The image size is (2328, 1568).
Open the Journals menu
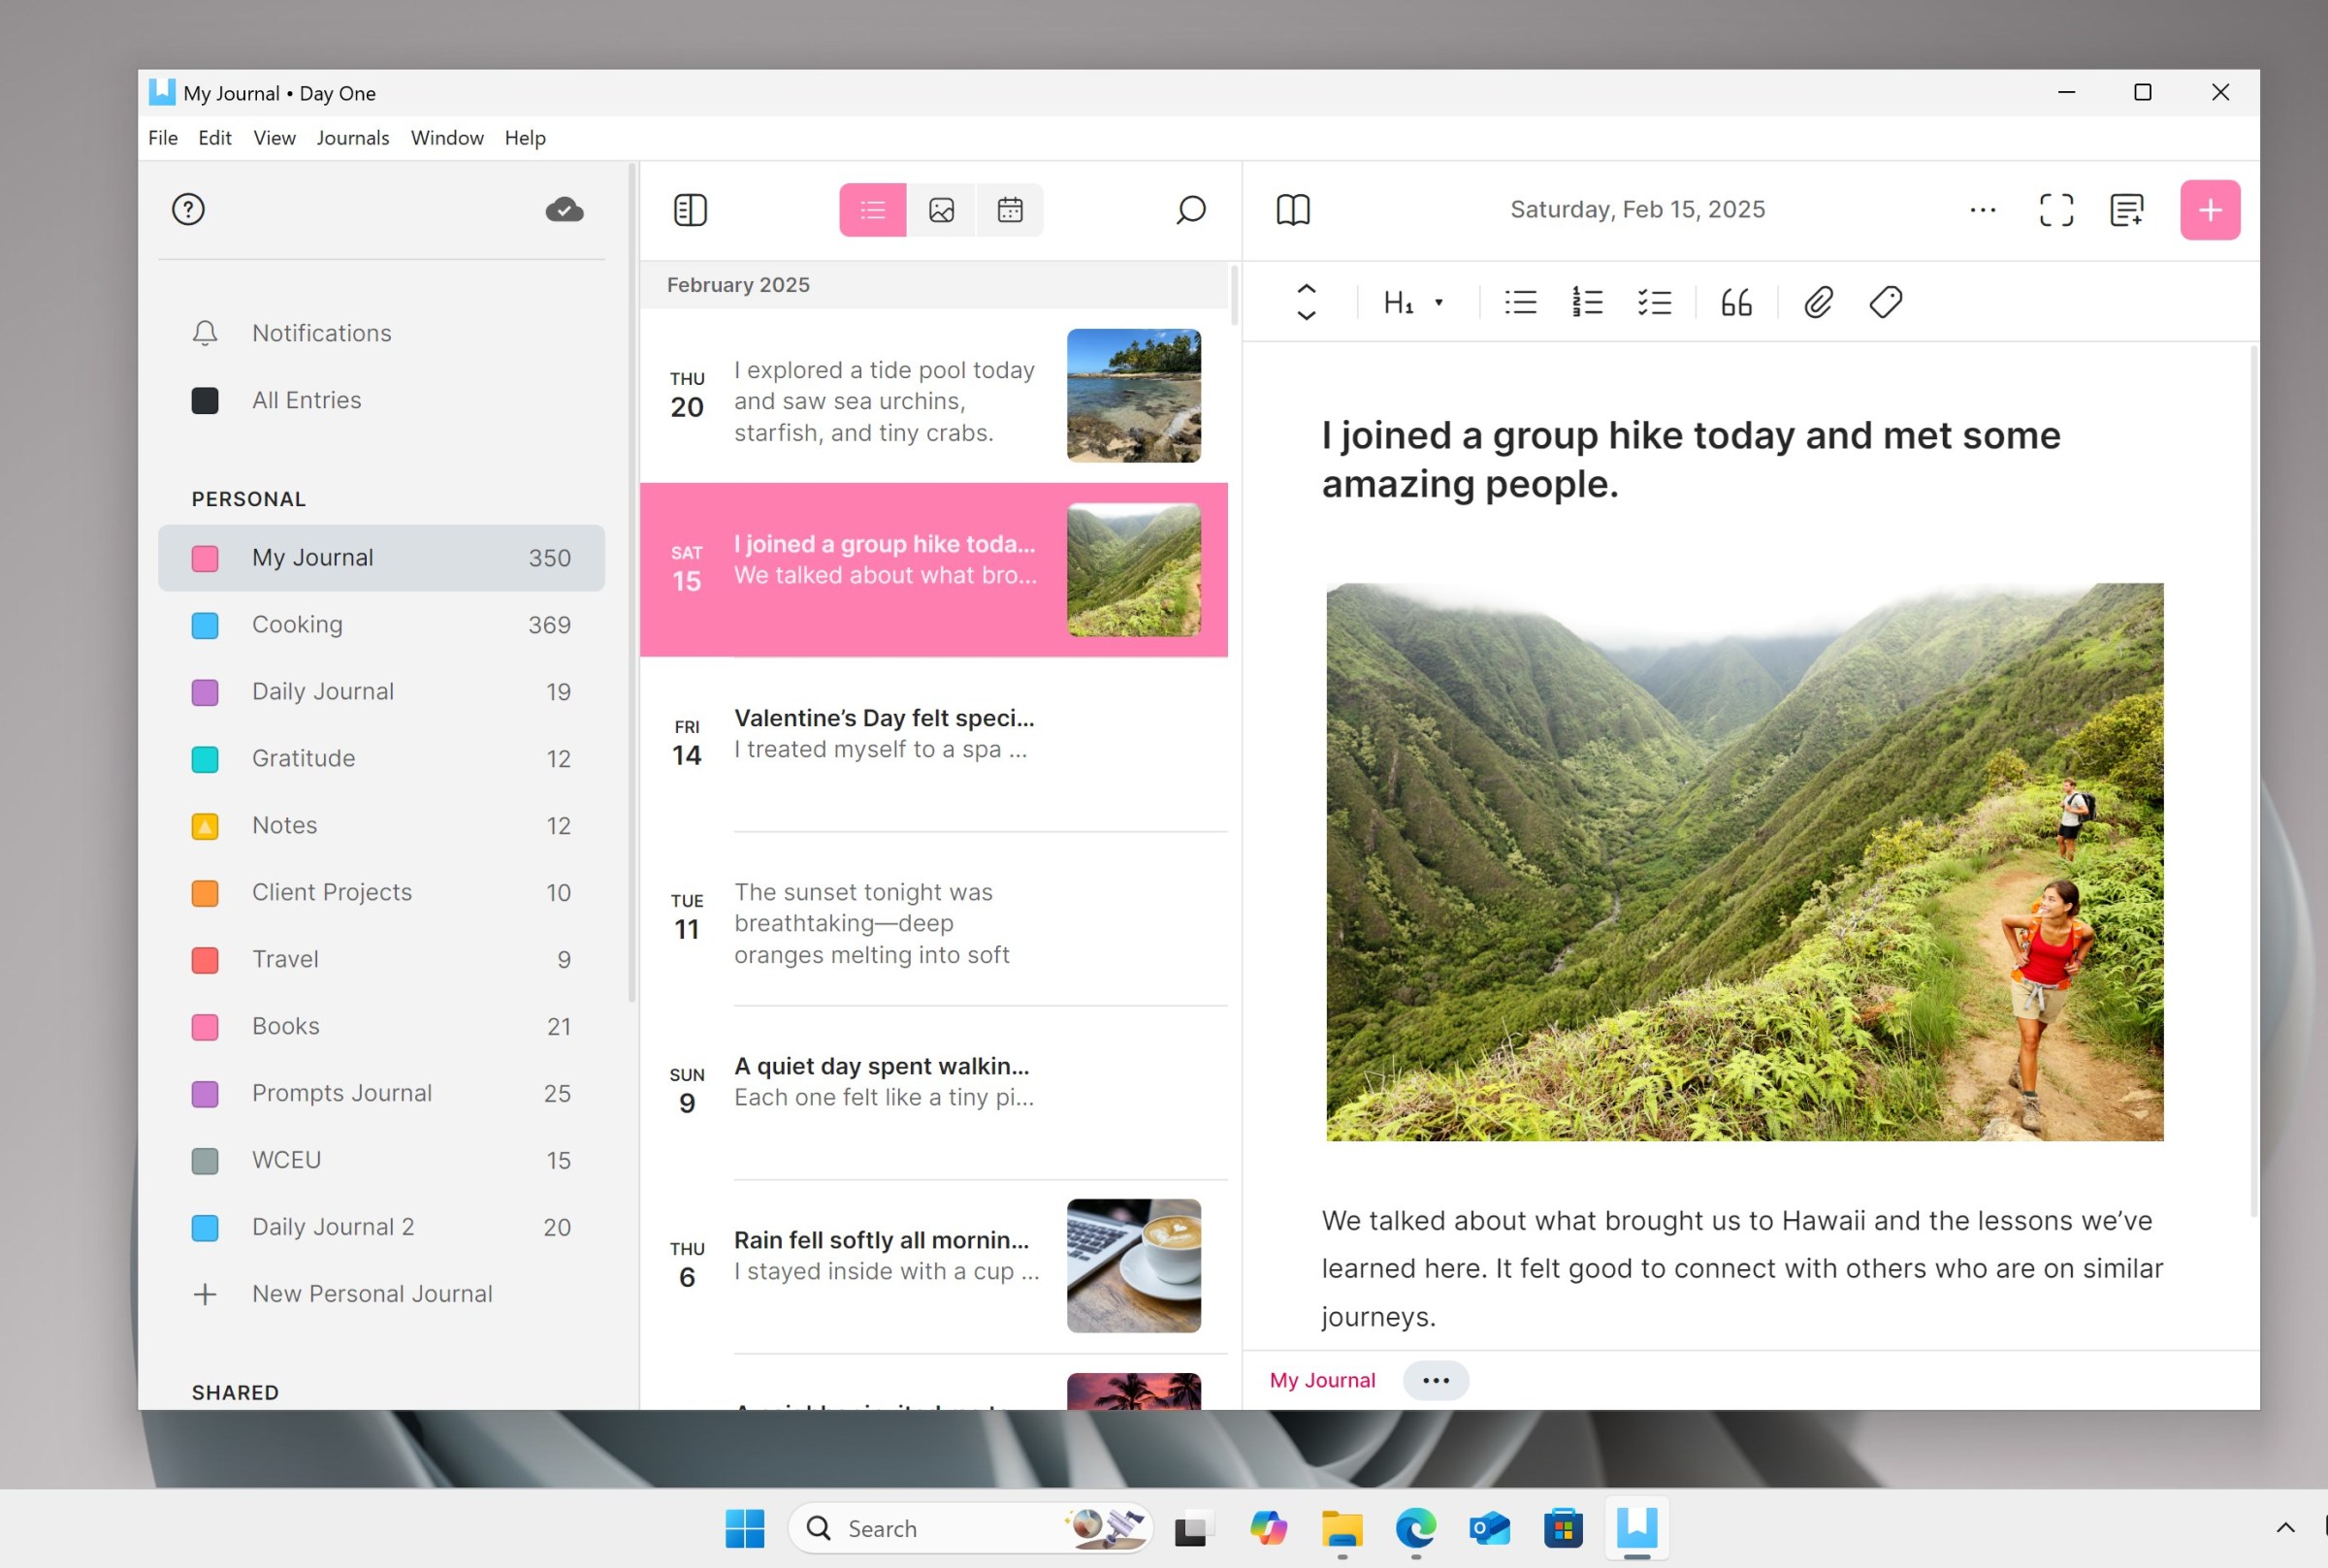point(352,138)
